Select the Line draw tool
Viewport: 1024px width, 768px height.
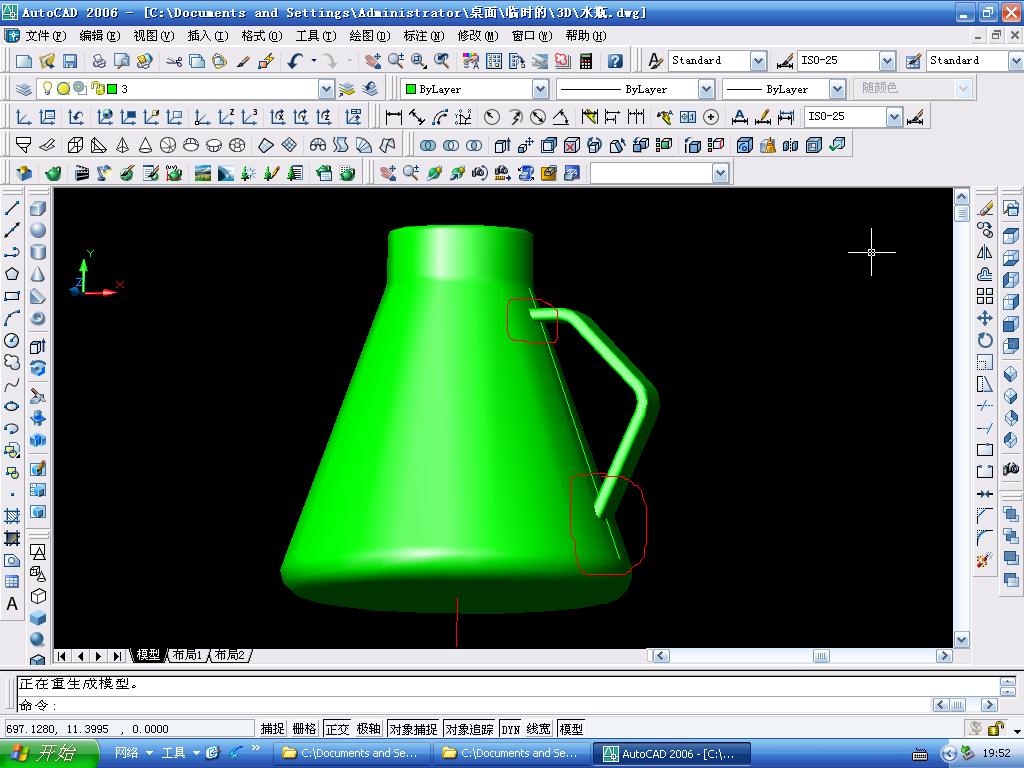point(12,208)
